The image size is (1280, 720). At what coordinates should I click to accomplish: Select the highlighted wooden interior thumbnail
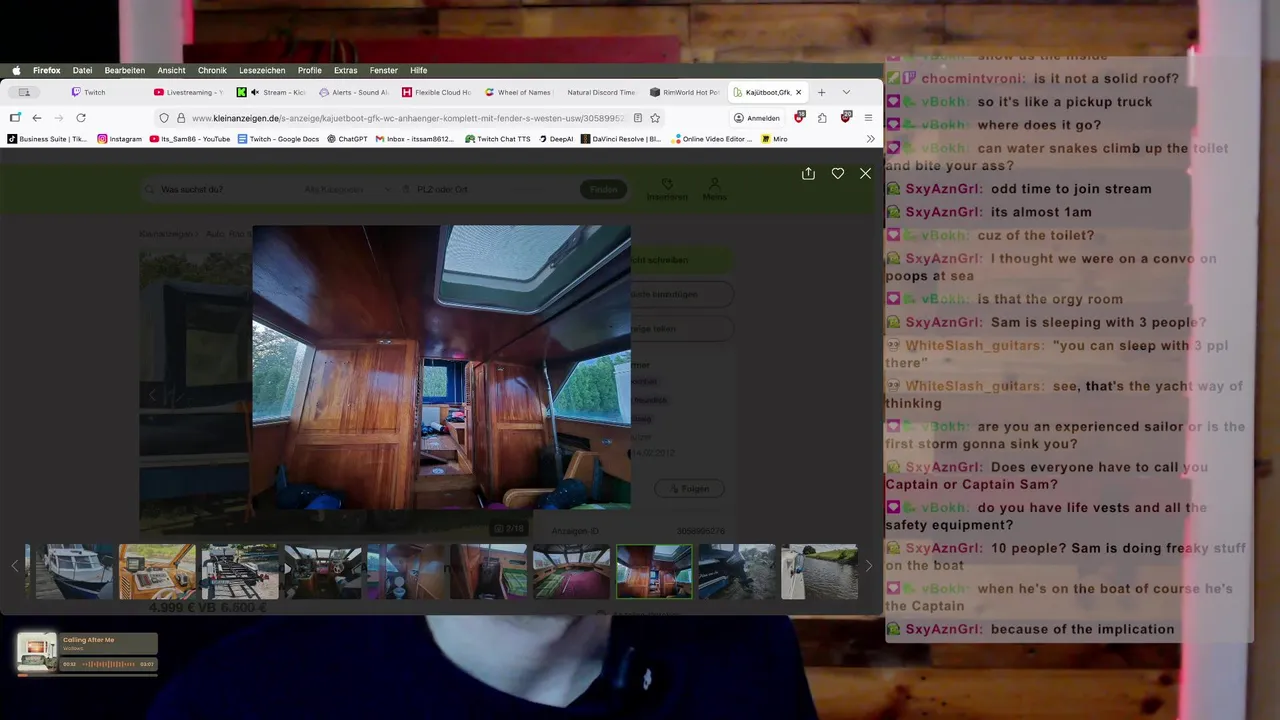click(654, 572)
